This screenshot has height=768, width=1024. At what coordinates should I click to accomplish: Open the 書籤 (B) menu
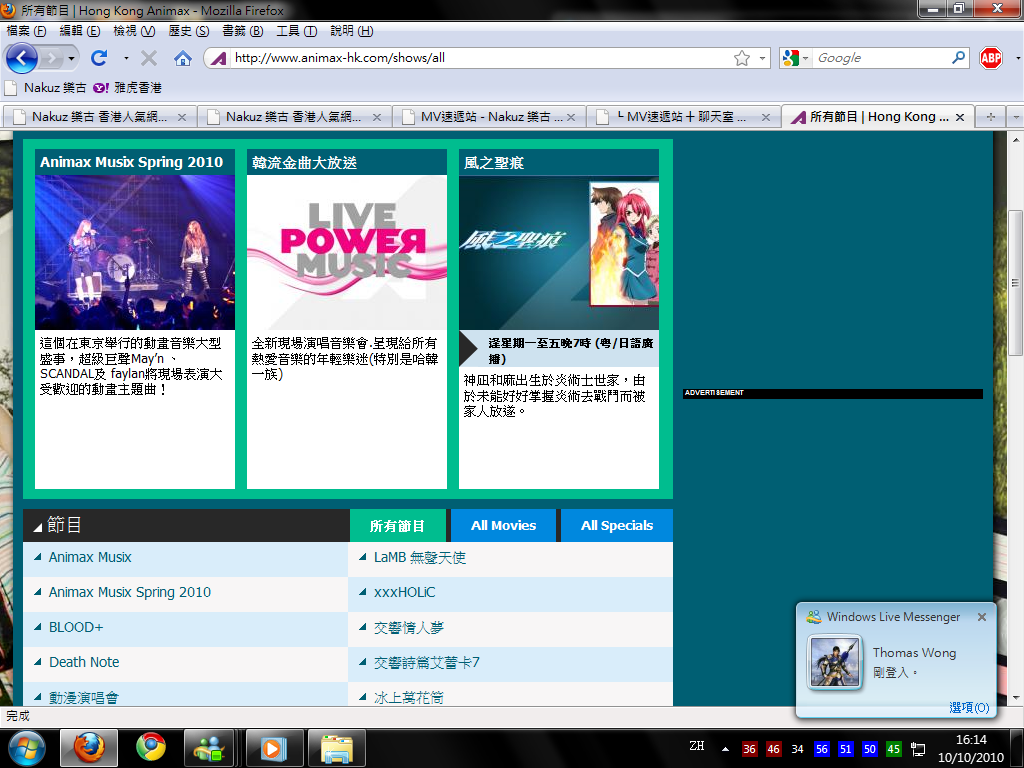tap(242, 31)
